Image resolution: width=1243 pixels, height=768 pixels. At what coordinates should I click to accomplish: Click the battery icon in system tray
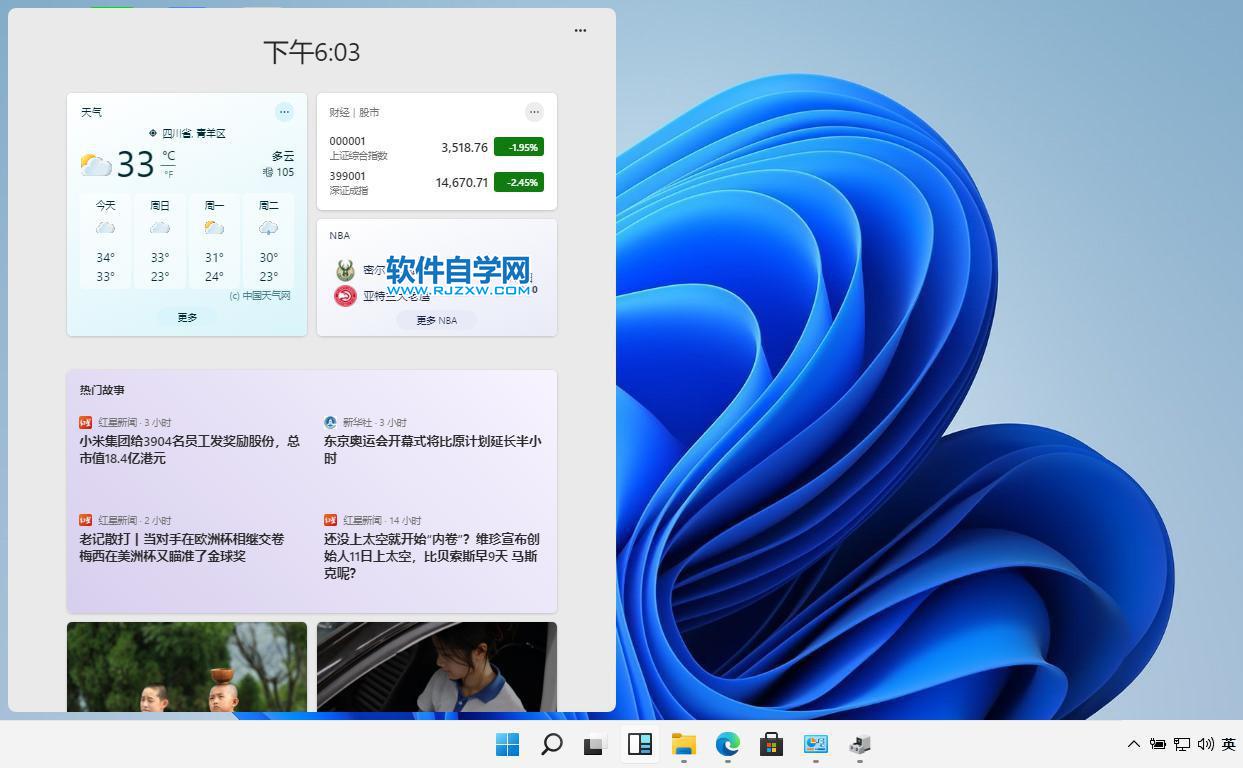pyautogui.click(x=1158, y=744)
